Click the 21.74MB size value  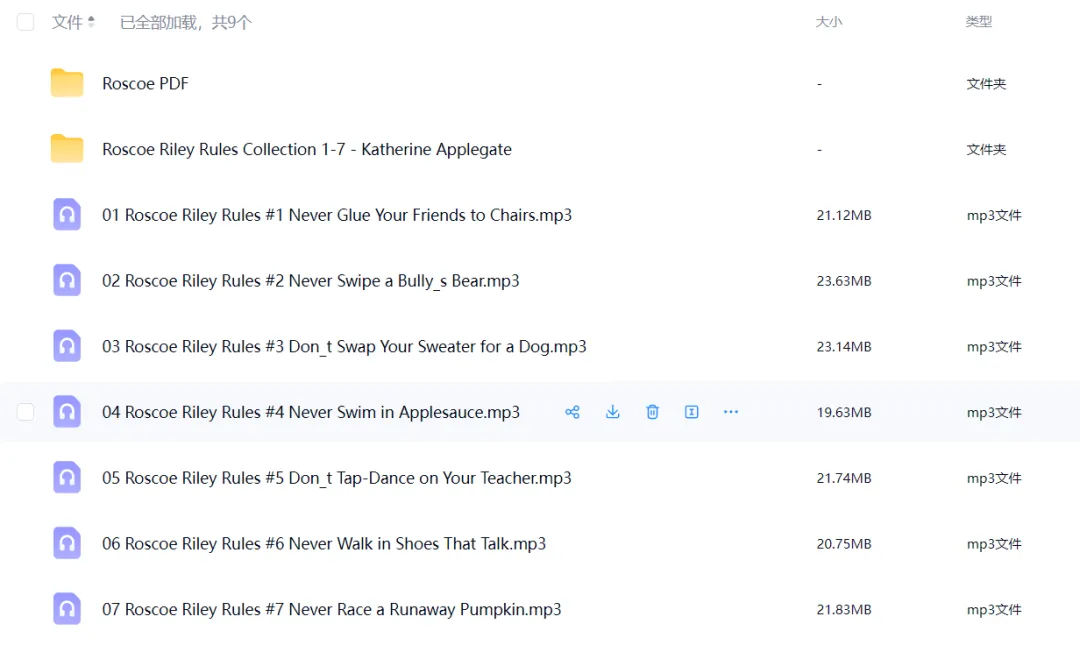point(844,479)
